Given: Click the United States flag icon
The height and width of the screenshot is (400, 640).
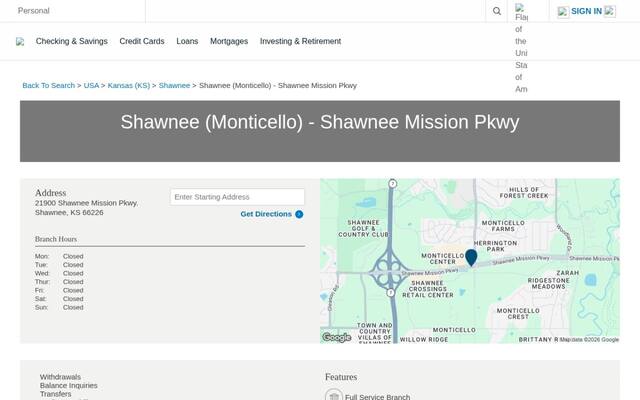Looking at the screenshot, I should pyautogui.click(x=520, y=7).
